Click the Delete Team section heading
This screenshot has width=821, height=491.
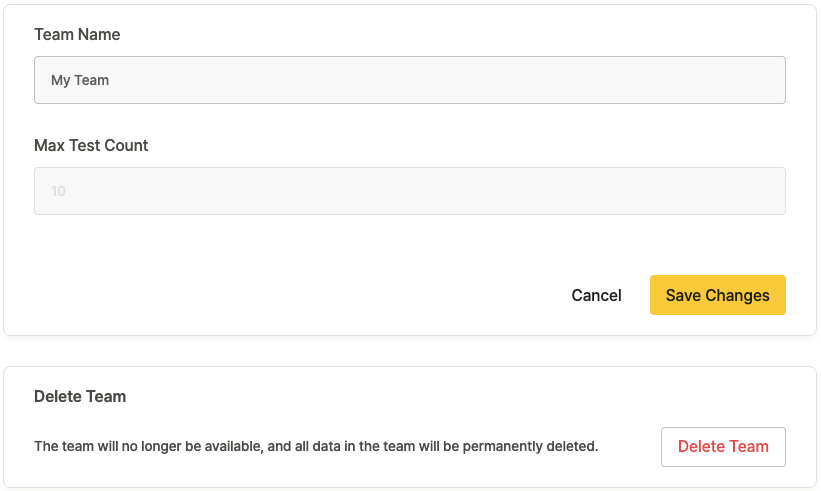(80, 397)
